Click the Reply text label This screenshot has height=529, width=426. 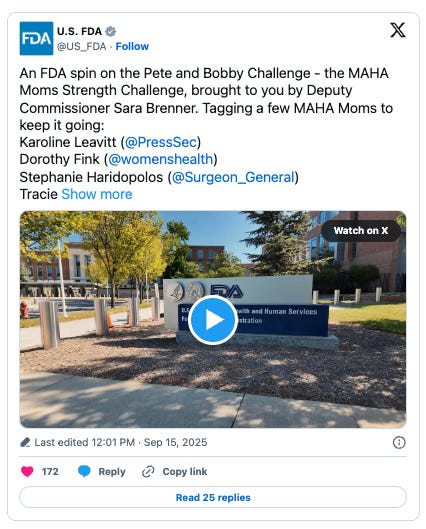112,471
